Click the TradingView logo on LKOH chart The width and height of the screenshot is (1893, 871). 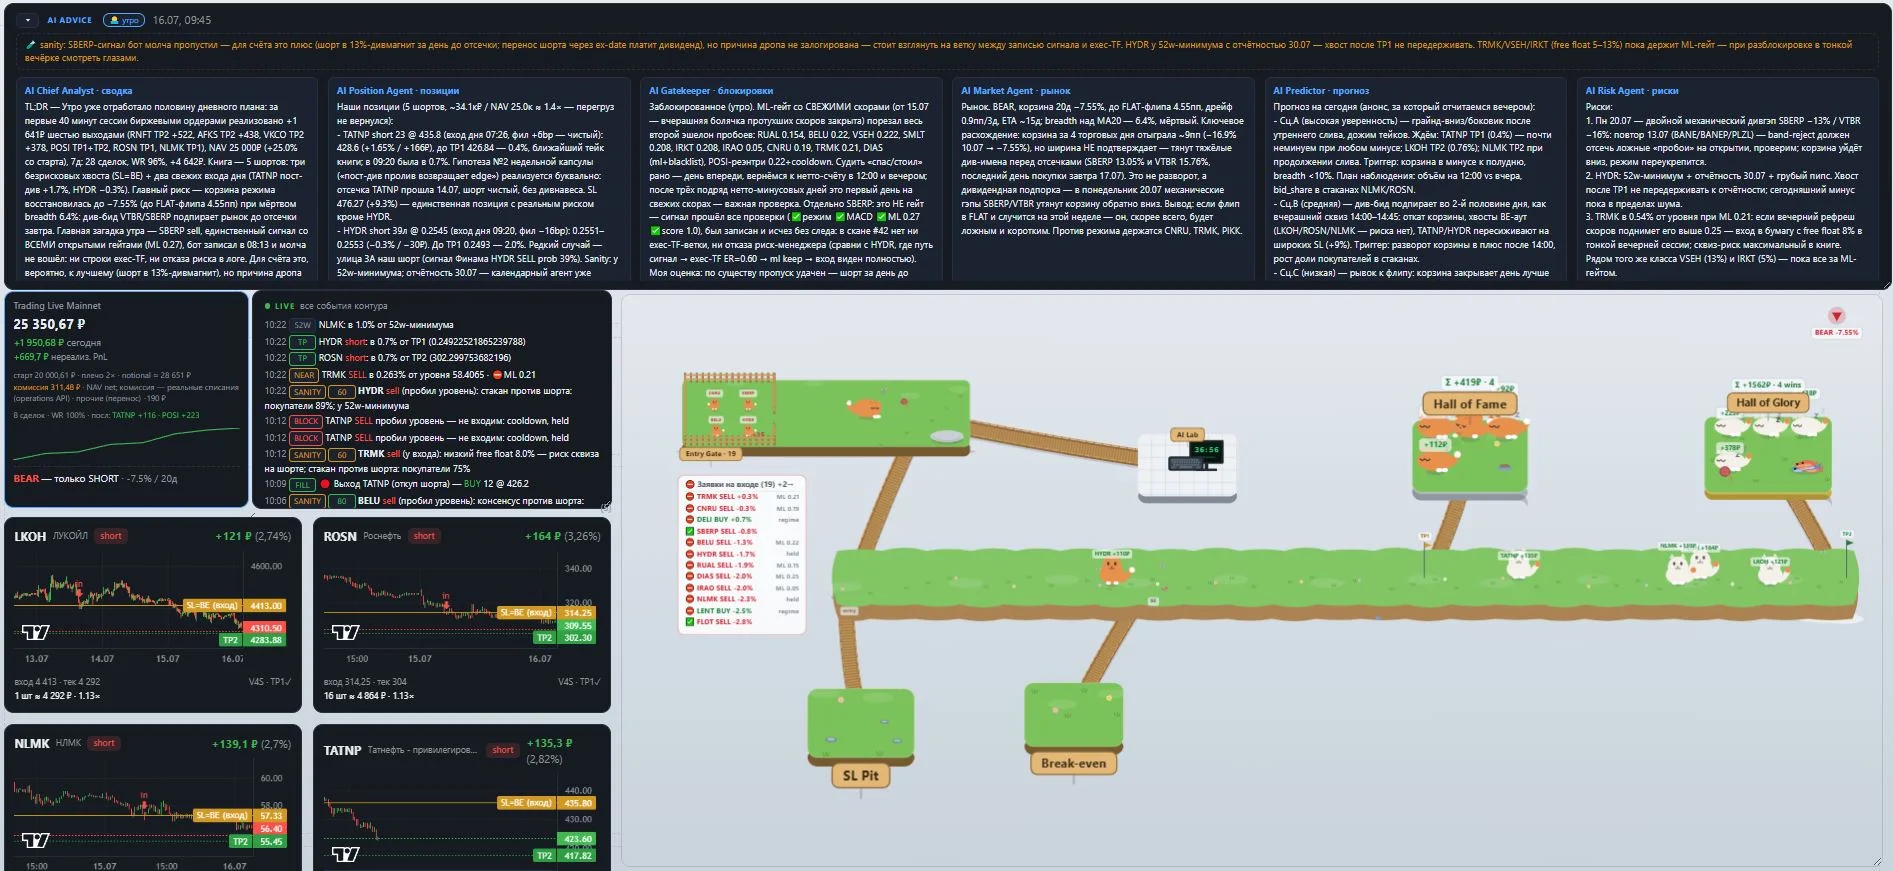point(36,632)
